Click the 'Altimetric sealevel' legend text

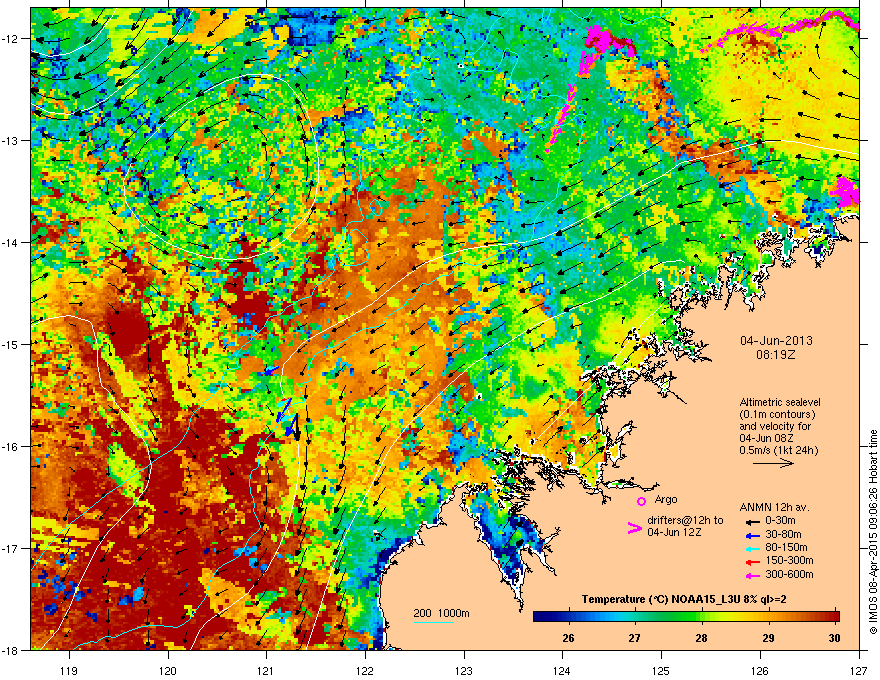780,402
